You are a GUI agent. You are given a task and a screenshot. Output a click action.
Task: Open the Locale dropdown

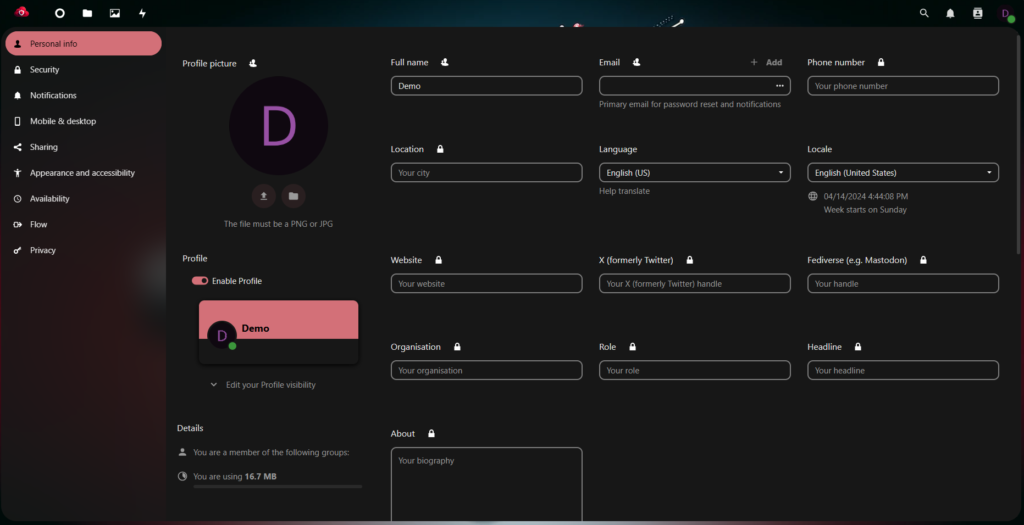[x=903, y=172]
